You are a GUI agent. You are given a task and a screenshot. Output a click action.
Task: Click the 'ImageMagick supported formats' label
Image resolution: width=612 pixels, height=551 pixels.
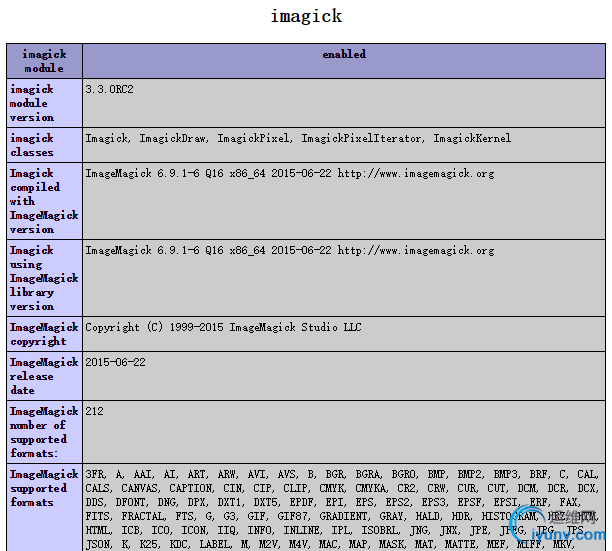click(44, 488)
